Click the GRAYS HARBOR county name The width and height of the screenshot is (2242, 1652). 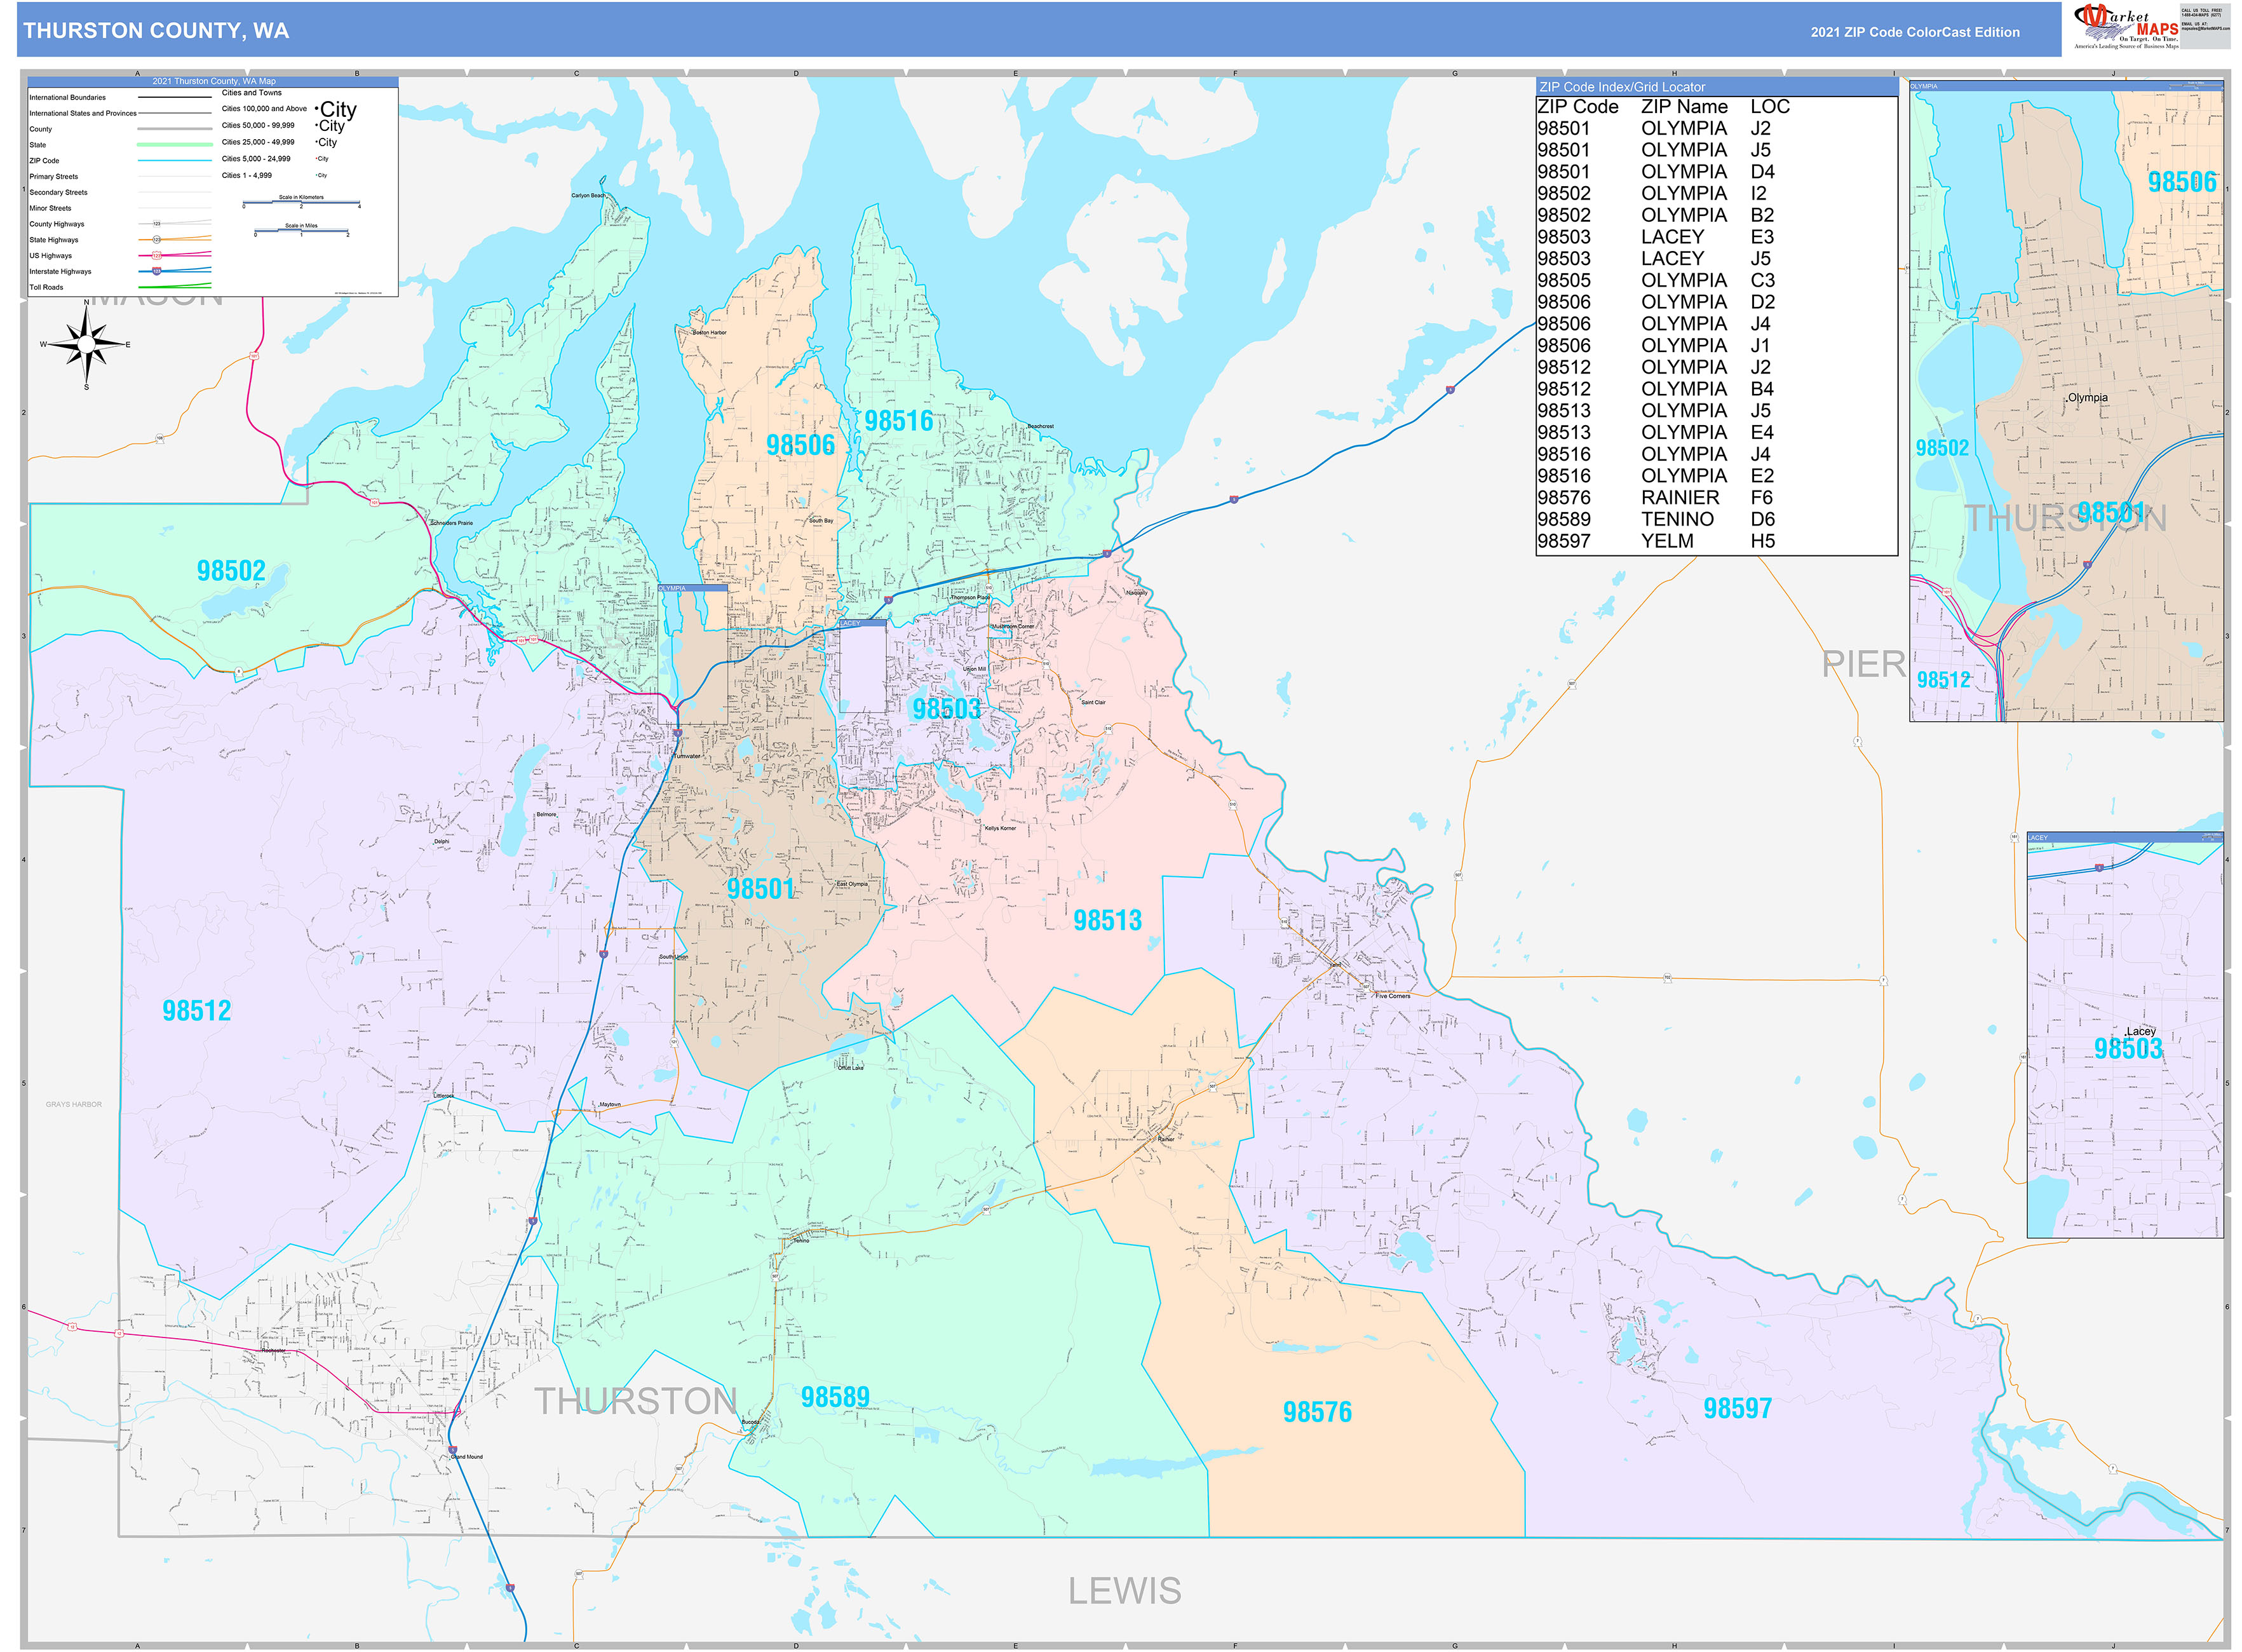[73, 1104]
